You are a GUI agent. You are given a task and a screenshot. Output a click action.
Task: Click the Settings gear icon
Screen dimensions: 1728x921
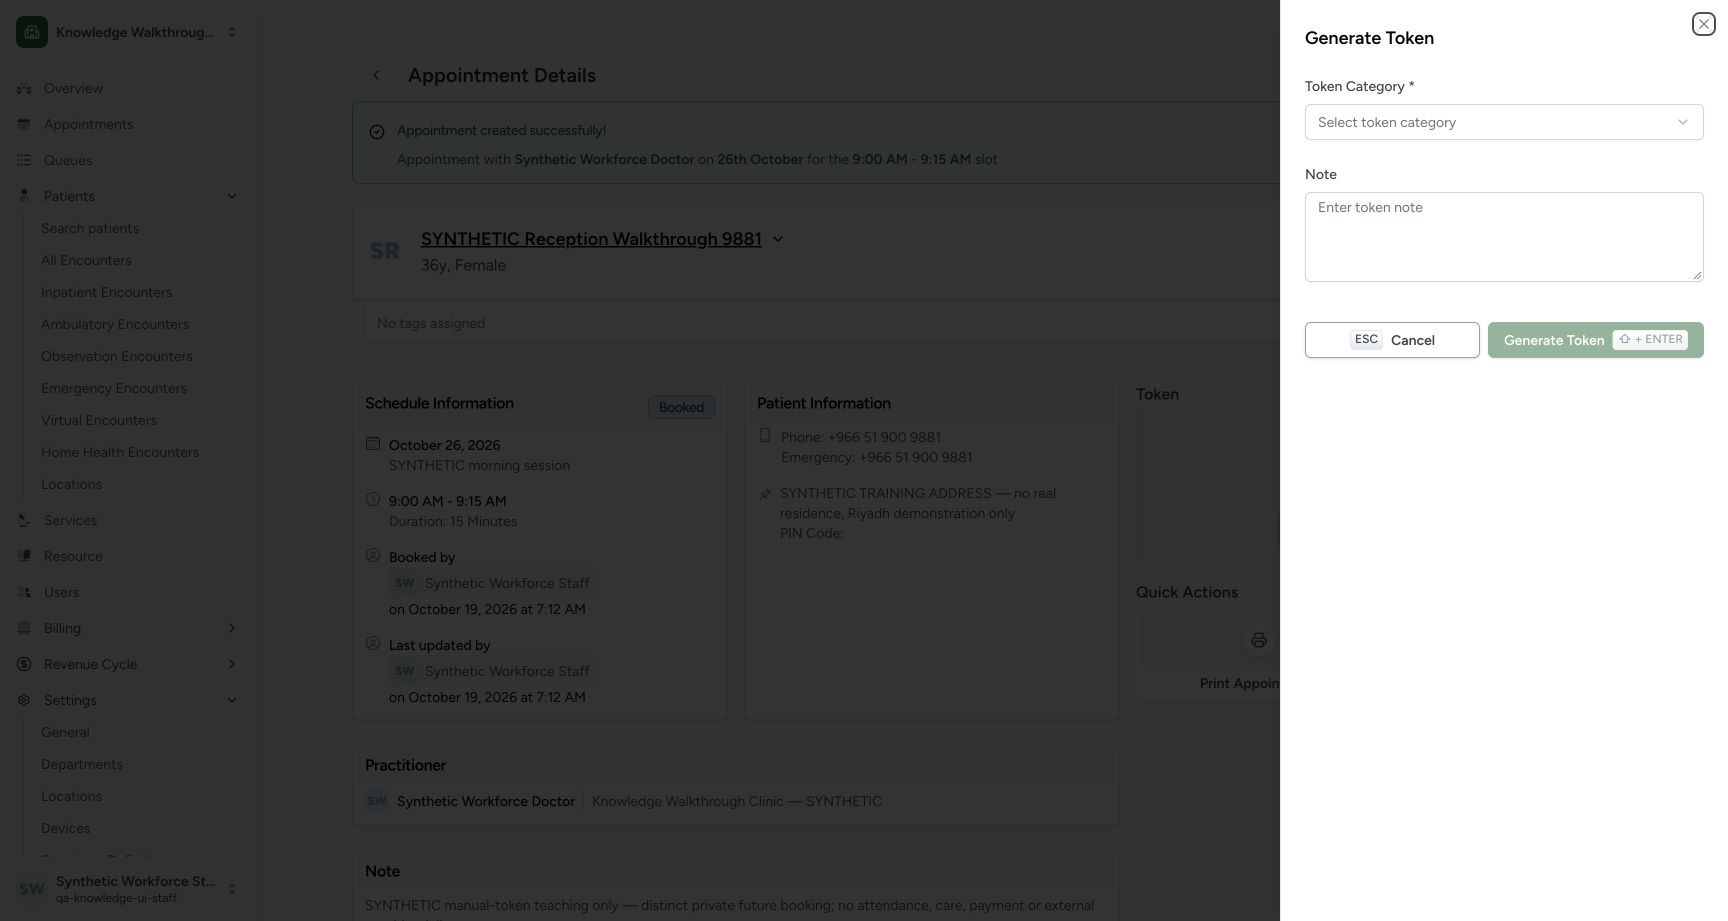[24, 700]
